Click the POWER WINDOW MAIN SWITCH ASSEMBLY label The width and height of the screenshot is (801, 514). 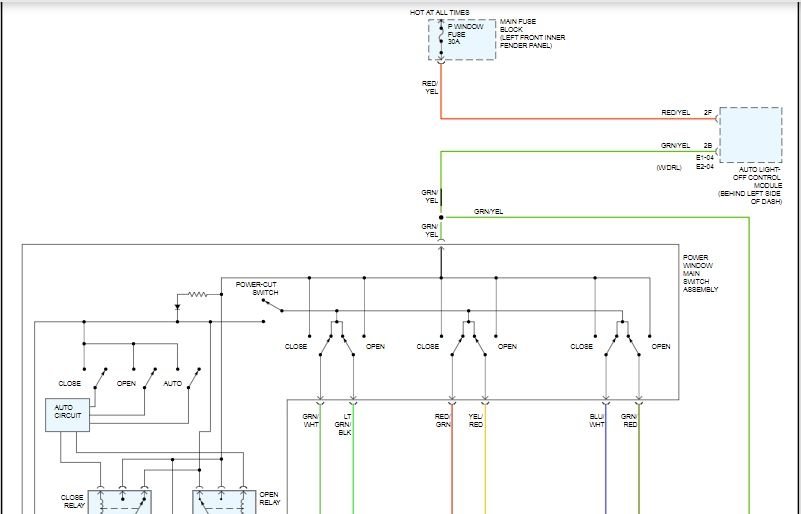click(701, 273)
